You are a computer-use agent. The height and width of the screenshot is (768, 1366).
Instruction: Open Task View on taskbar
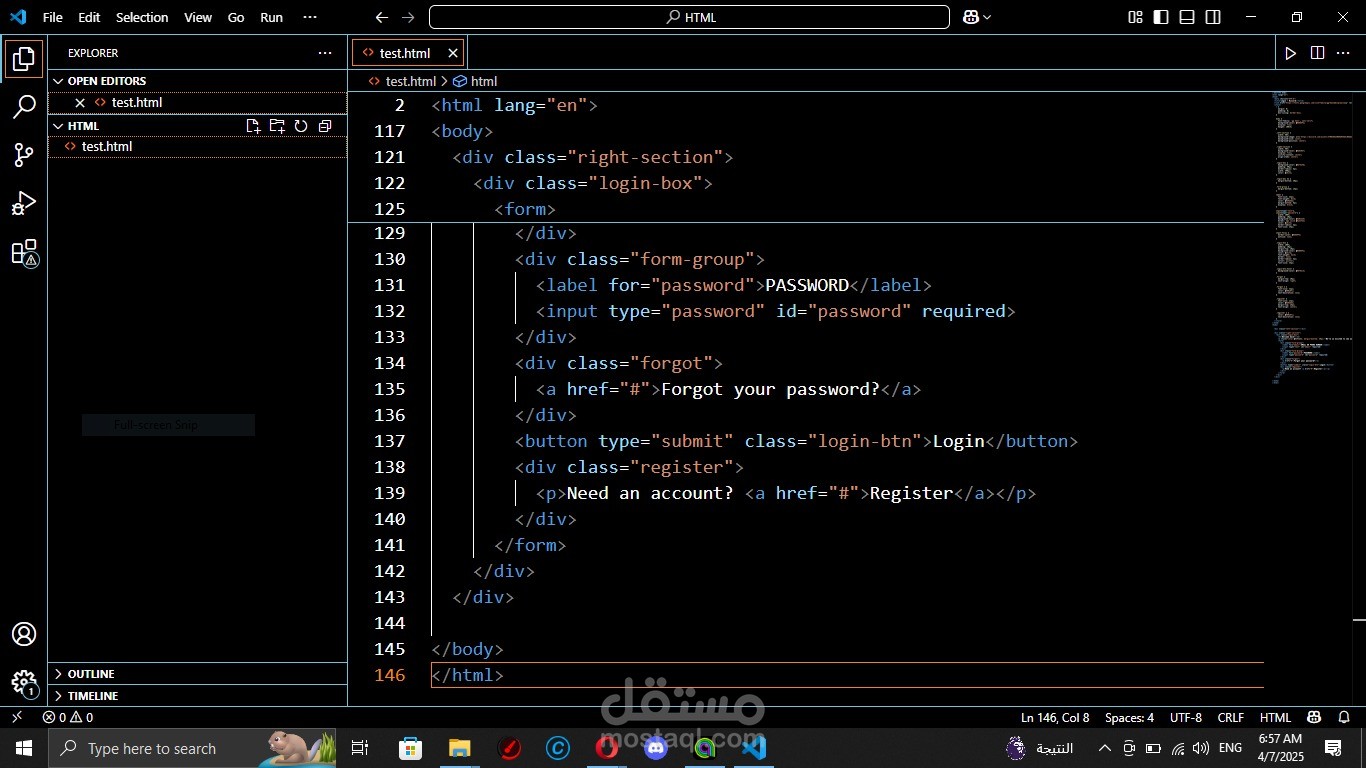360,748
